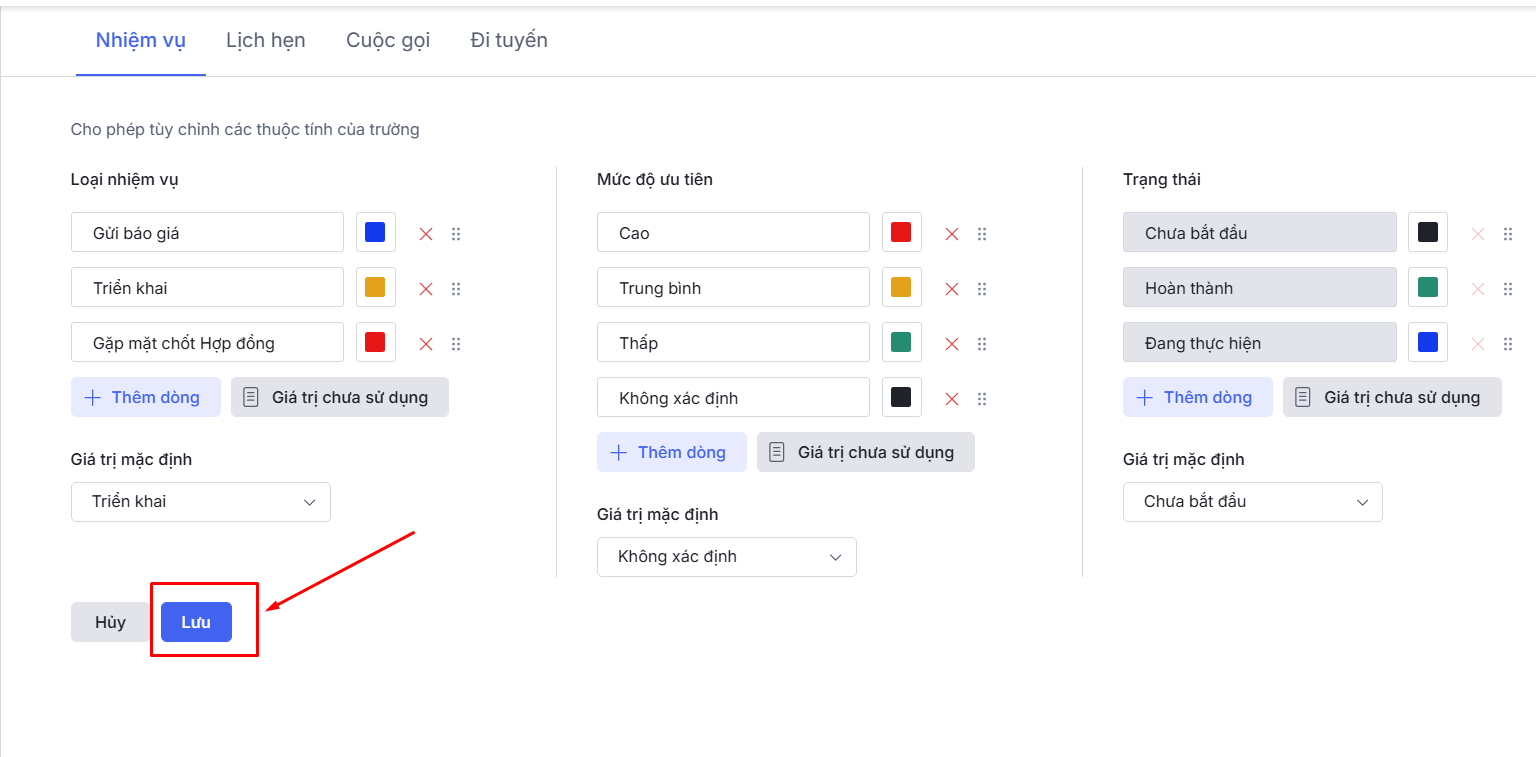Delete the "Cao" priority row
The width and height of the screenshot is (1536, 757).
point(952,234)
